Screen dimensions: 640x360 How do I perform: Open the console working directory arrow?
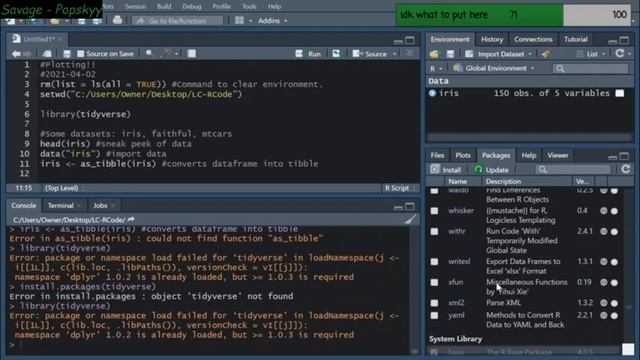pyautogui.click(x=131, y=220)
